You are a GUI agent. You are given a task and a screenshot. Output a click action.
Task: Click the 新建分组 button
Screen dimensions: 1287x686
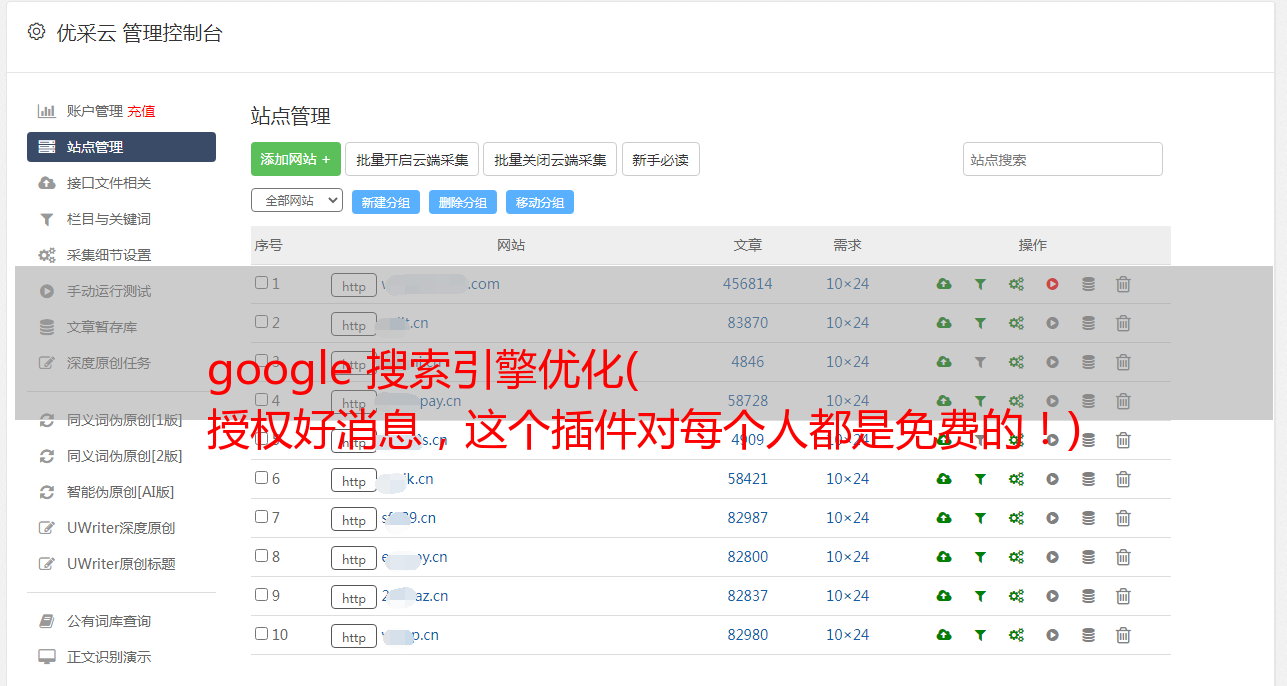pos(386,202)
